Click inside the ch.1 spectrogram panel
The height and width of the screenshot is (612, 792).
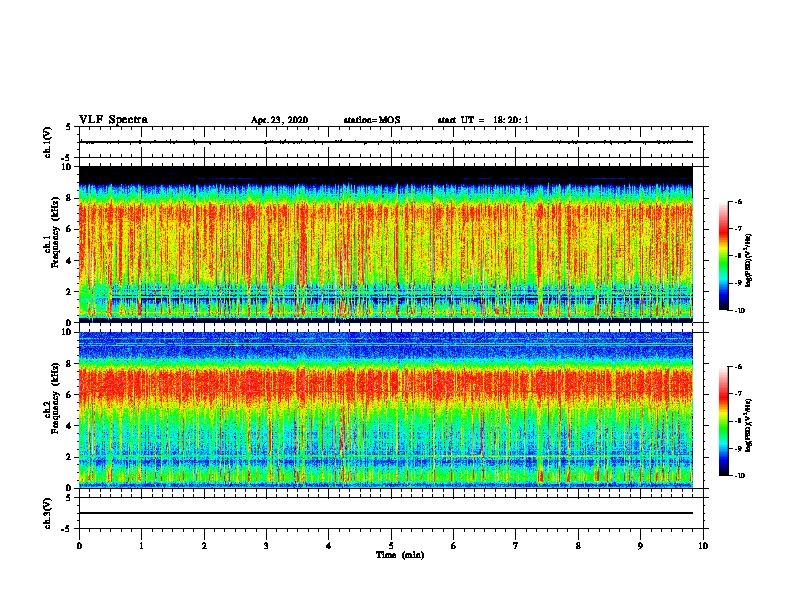386,244
